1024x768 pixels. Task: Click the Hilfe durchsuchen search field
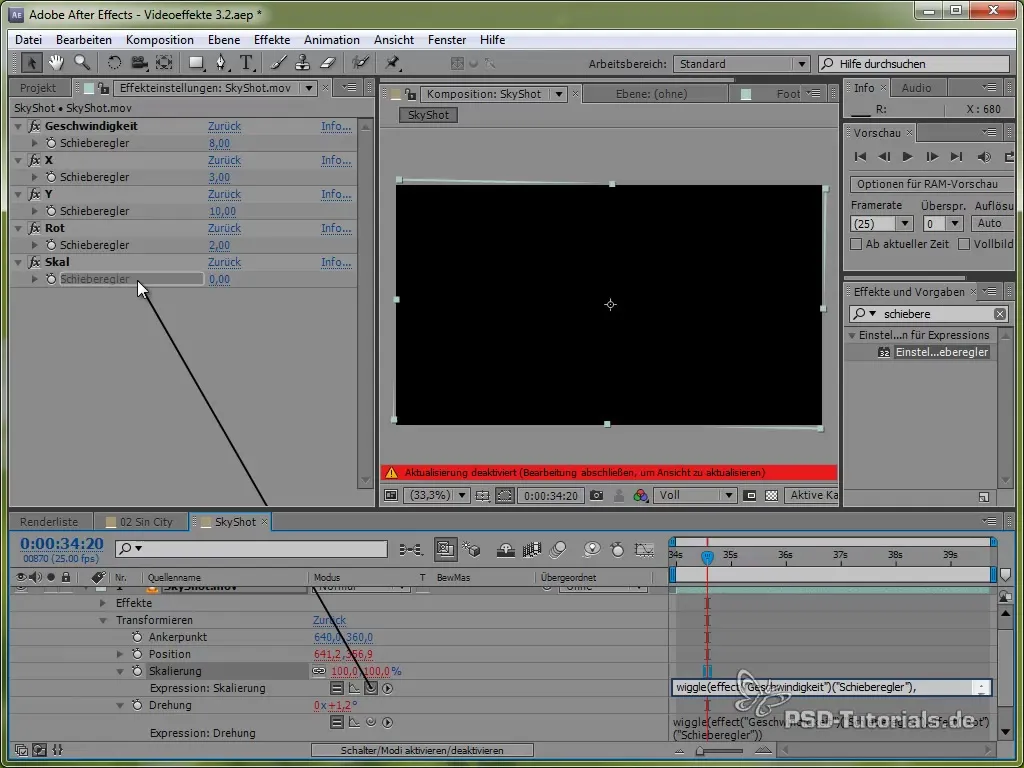[914, 64]
